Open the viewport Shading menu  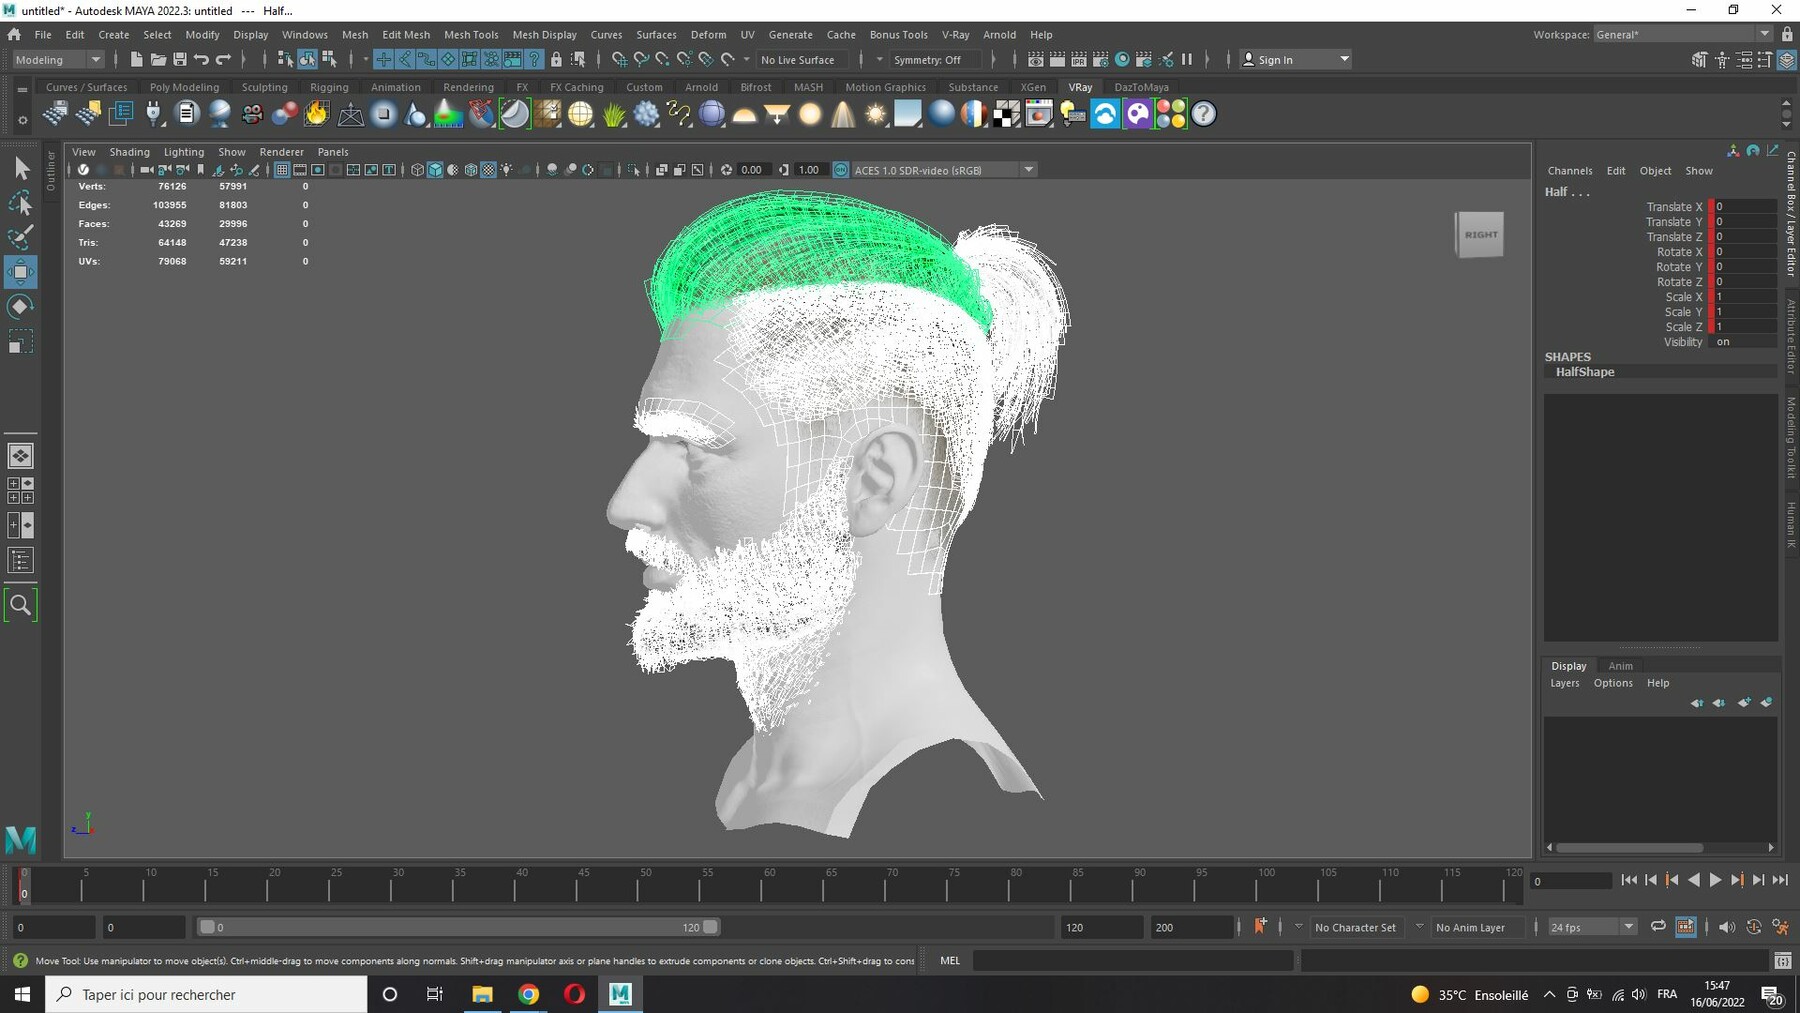click(129, 152)
